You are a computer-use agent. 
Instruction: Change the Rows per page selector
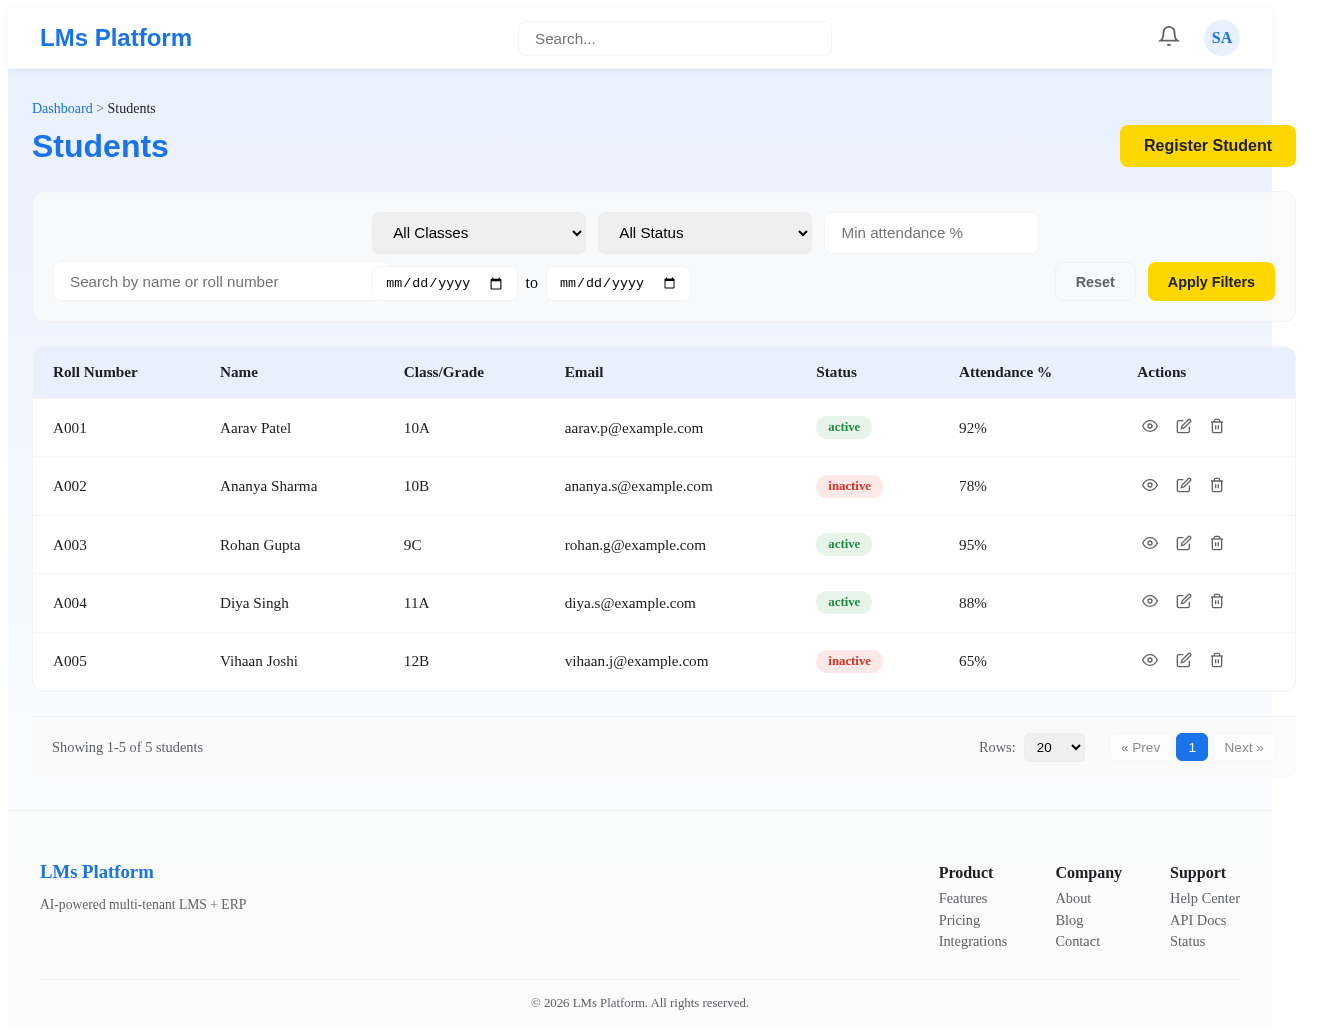click(1054, 747)
